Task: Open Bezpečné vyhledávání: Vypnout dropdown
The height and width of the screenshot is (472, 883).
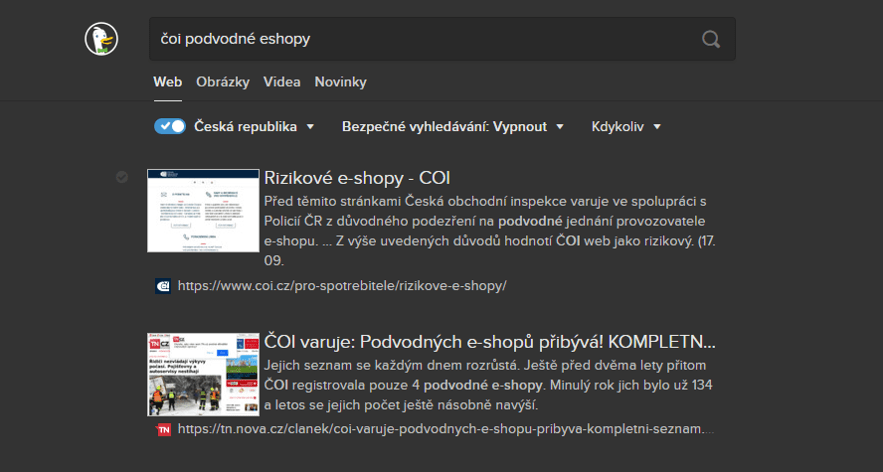Action: point(453,126)
